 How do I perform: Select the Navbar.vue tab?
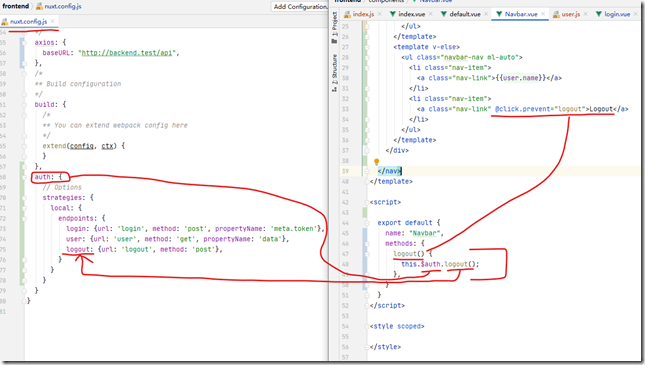(x=521, y=14)
